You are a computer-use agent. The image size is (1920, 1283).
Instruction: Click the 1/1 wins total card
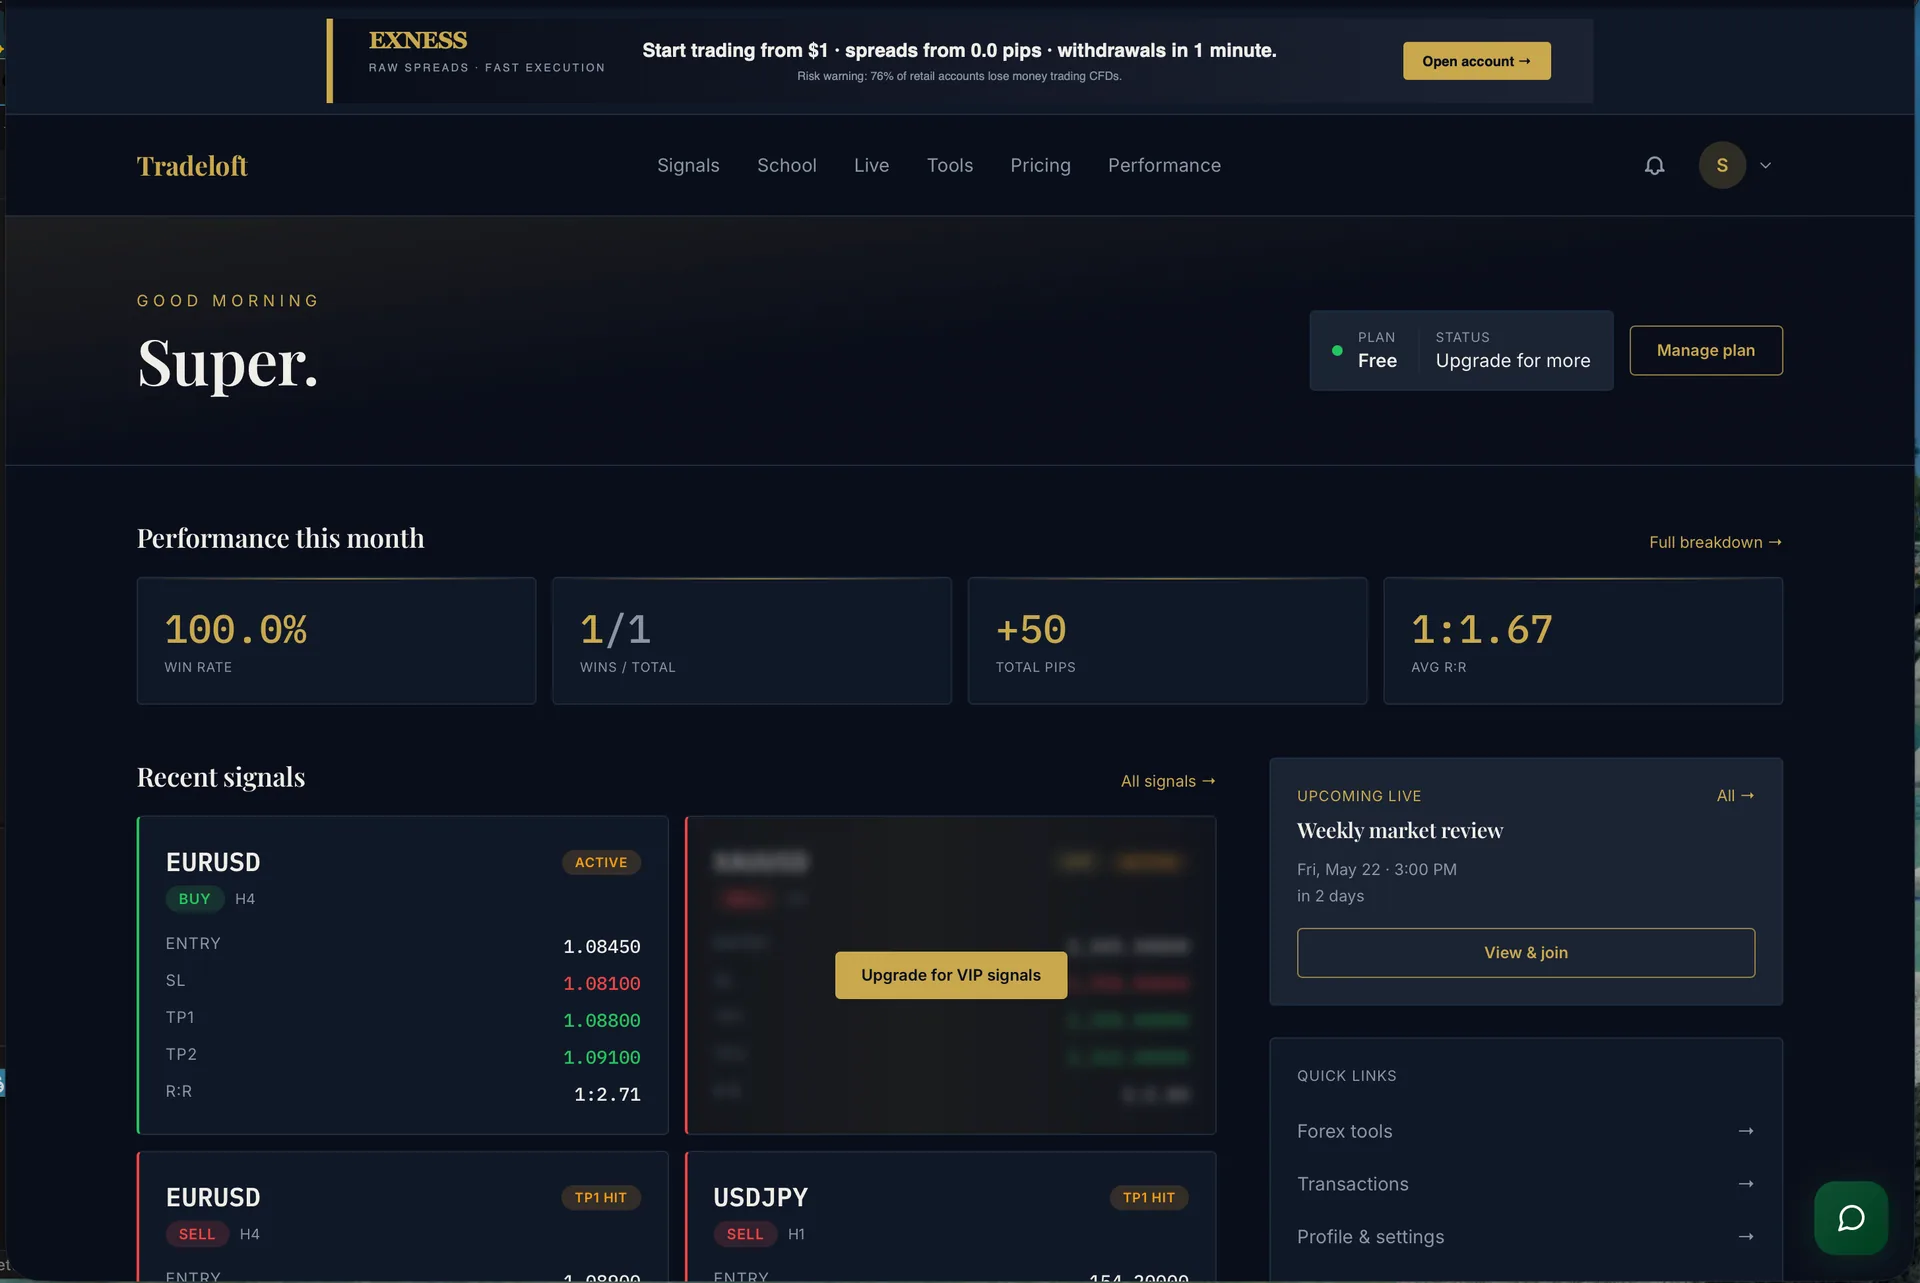point(751,641)
